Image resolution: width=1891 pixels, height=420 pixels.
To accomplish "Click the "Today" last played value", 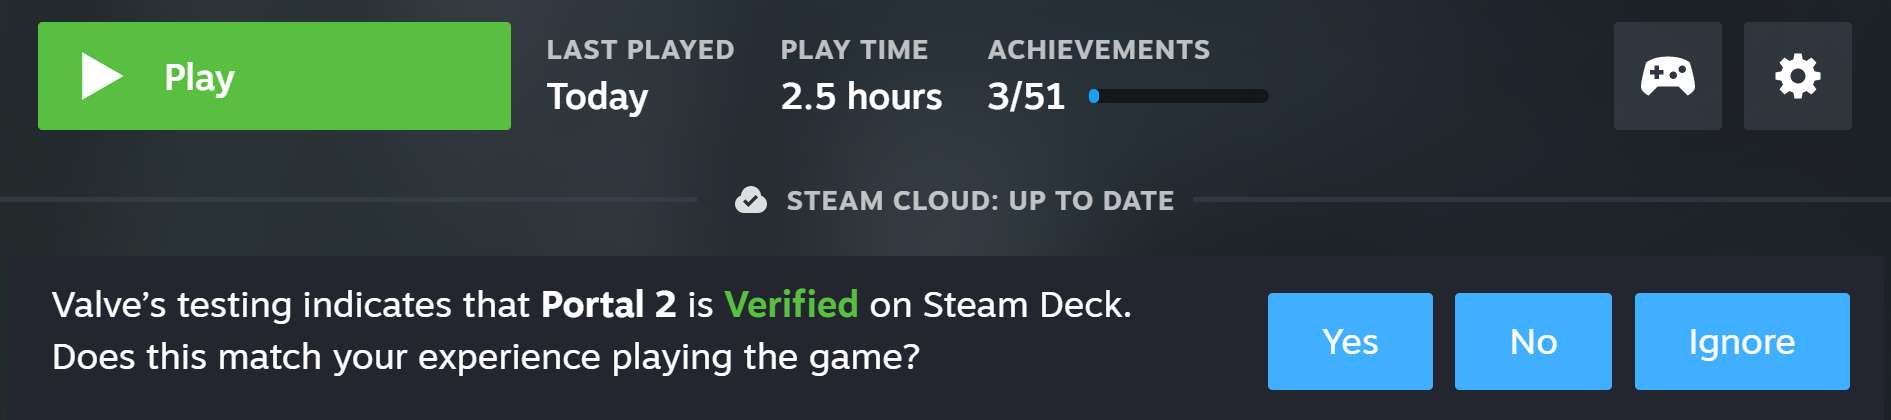I will [x=597, y=97].
